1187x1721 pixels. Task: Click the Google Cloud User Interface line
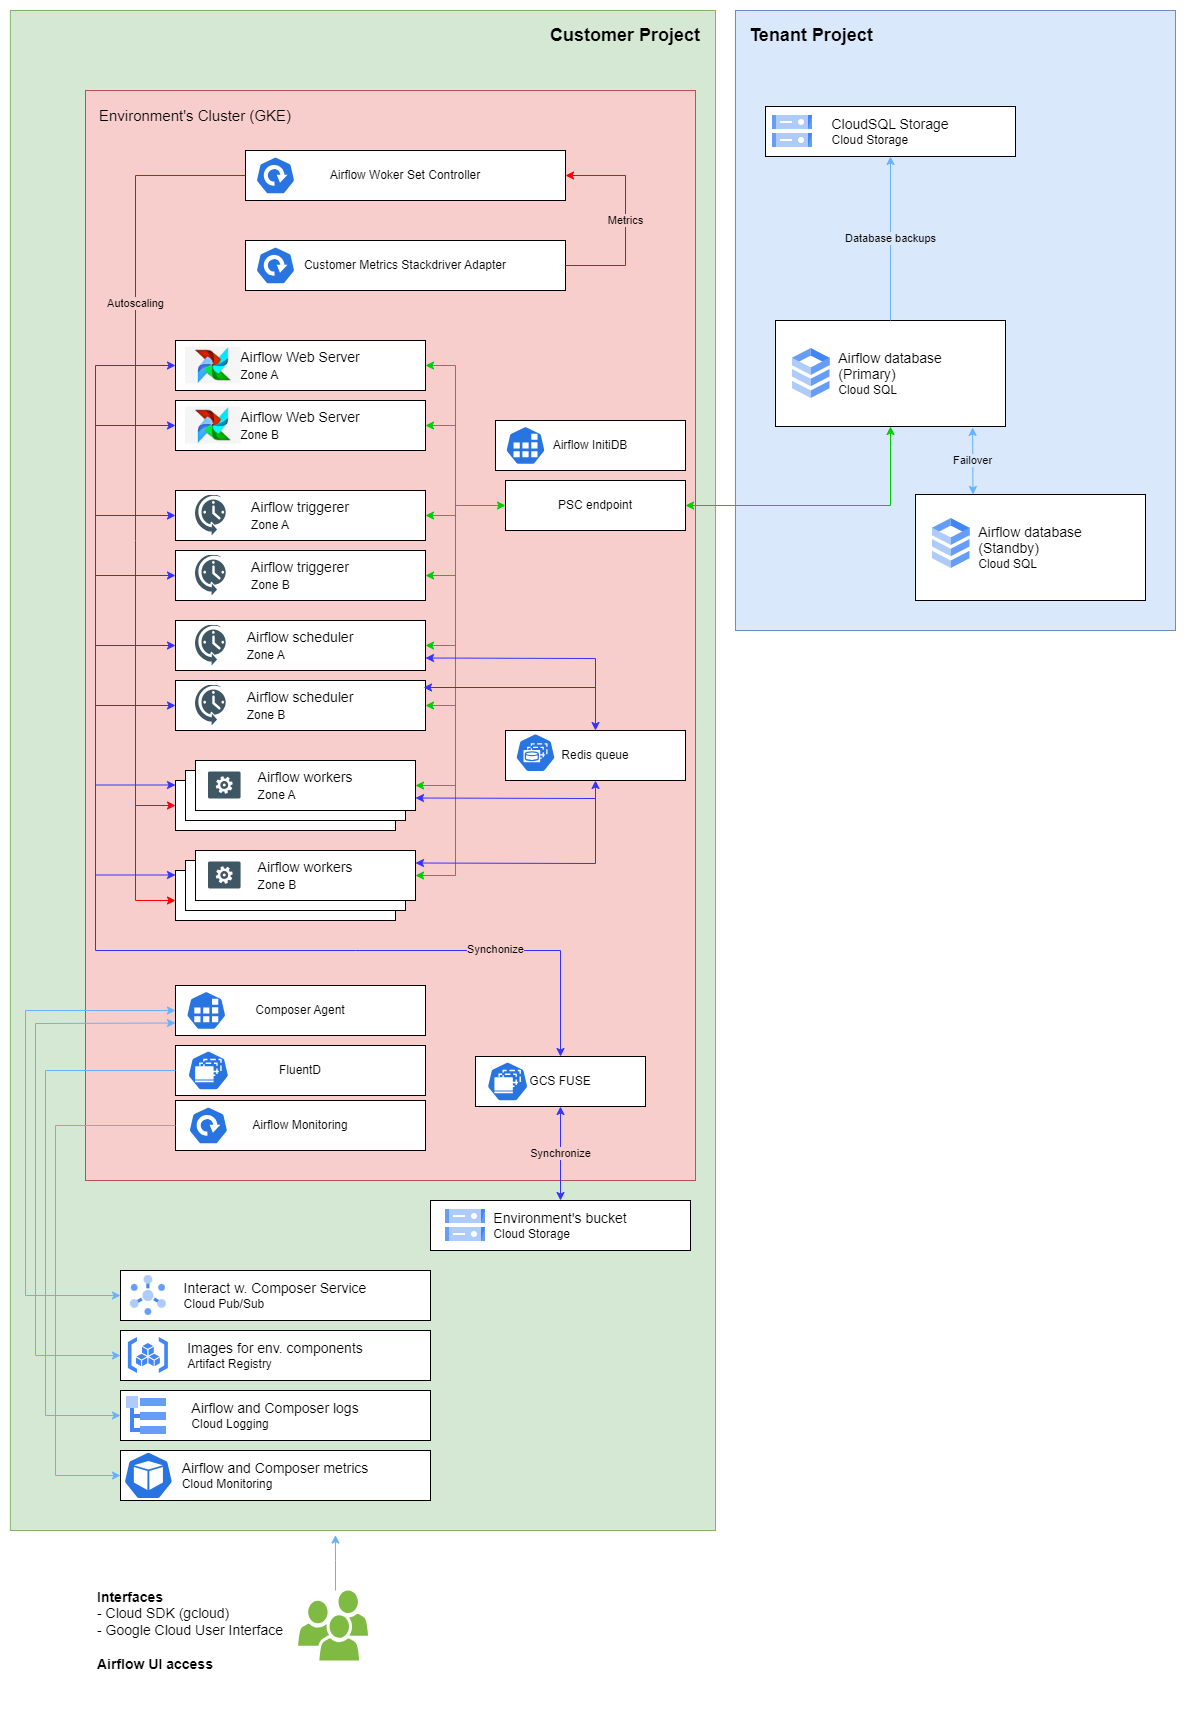pos(190,1630)
